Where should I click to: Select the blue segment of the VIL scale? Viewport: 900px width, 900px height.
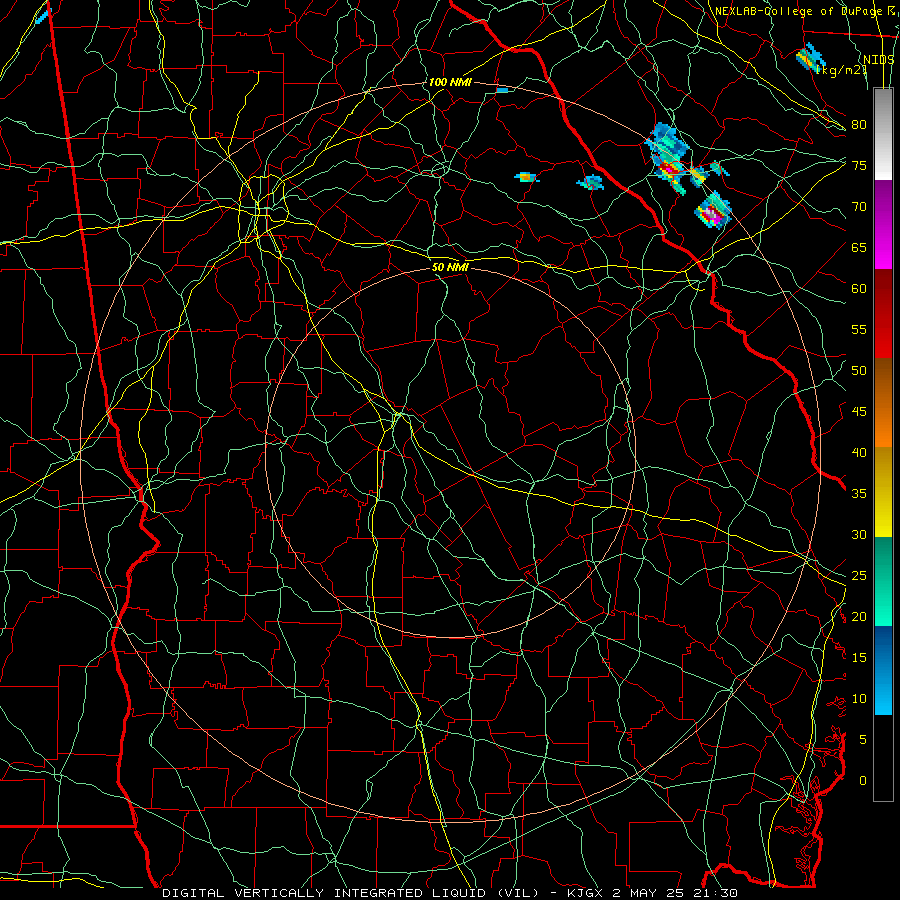(883, 670)
